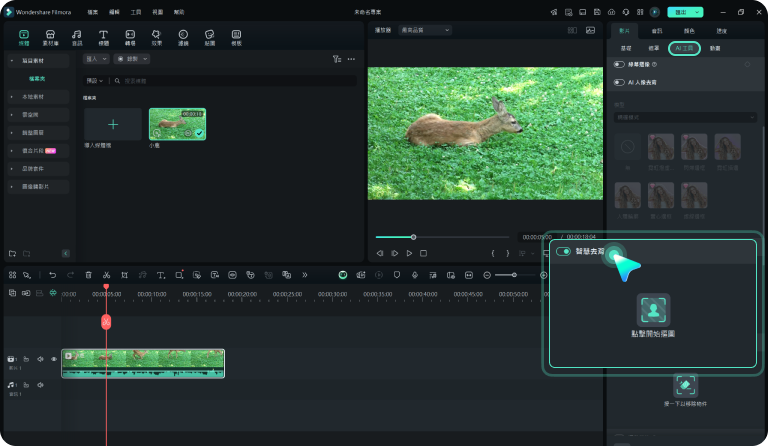Click the person portrait cutout start icon

(653, 310)
